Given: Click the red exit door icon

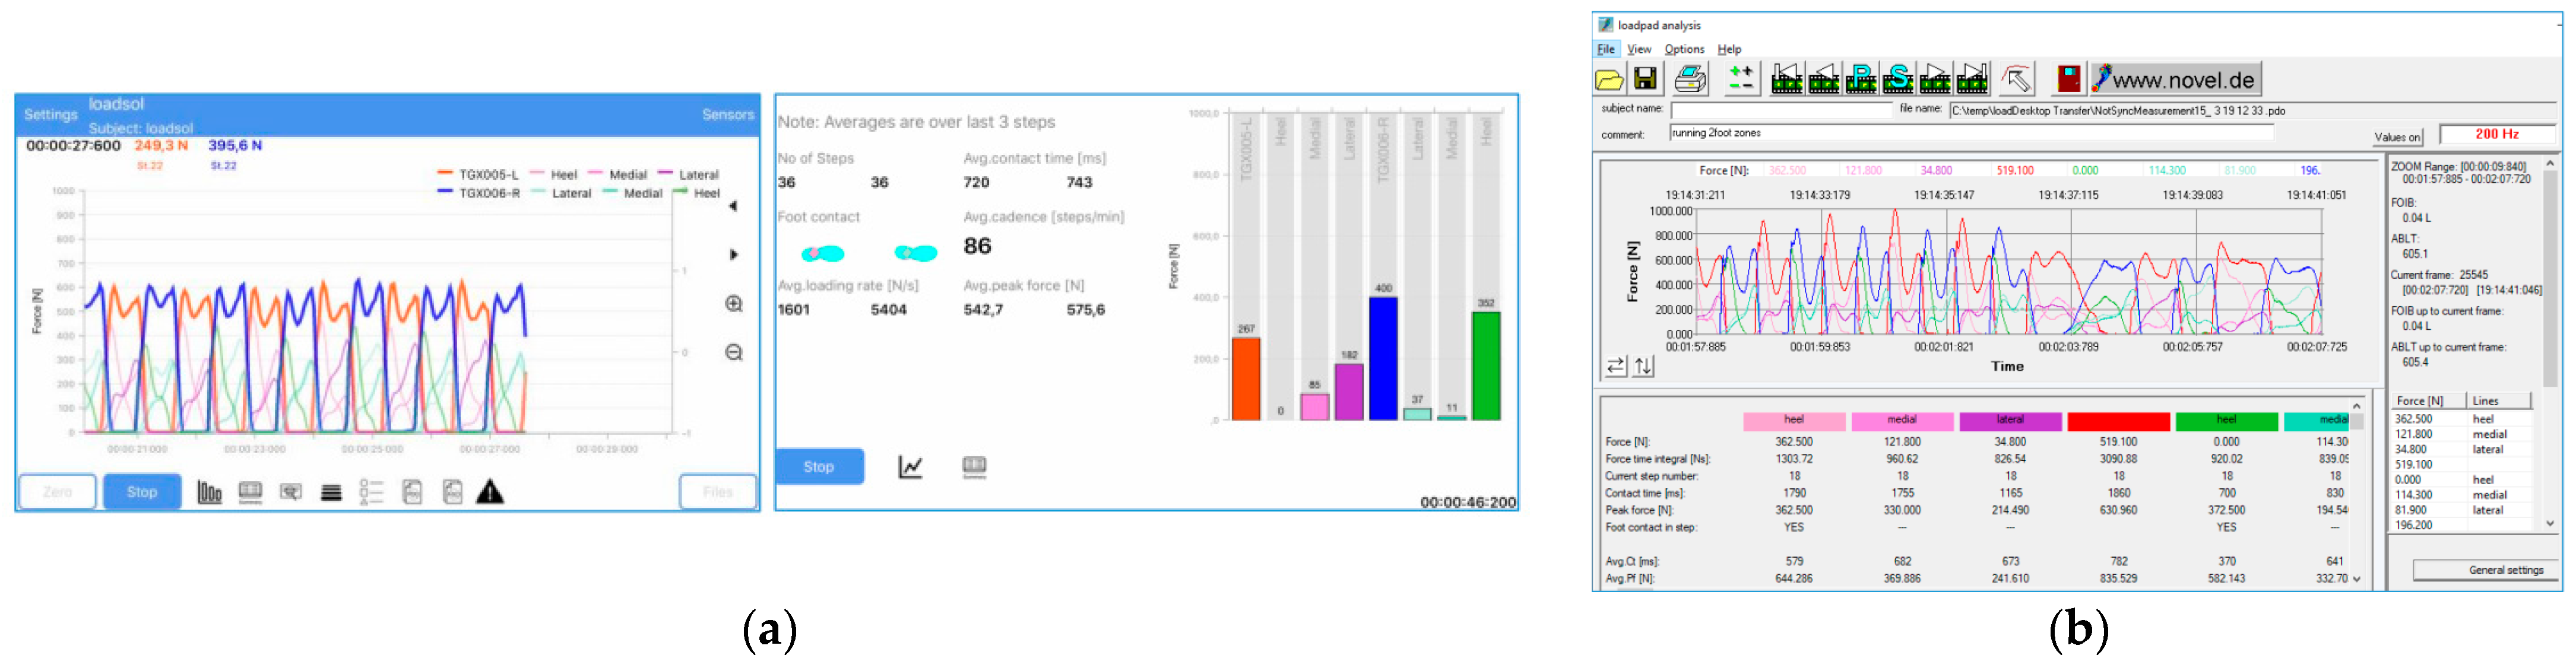Looking at the screenshot, I should (x=2068, y=78).
